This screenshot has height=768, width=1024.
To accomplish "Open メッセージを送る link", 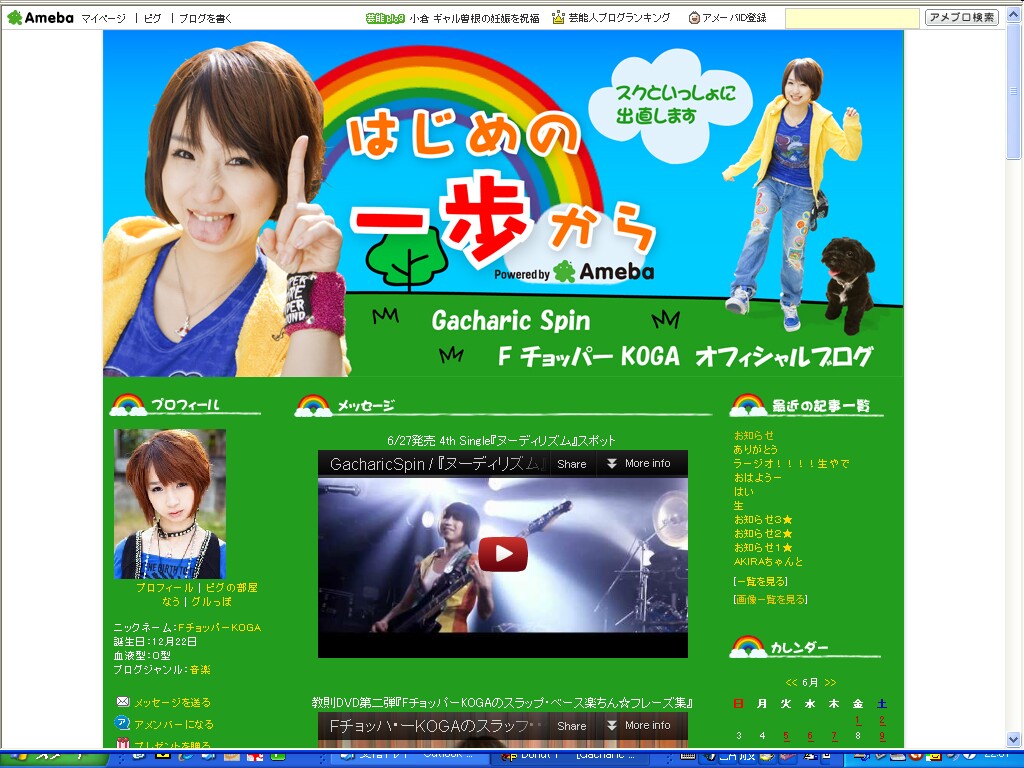I will point(172,703).
